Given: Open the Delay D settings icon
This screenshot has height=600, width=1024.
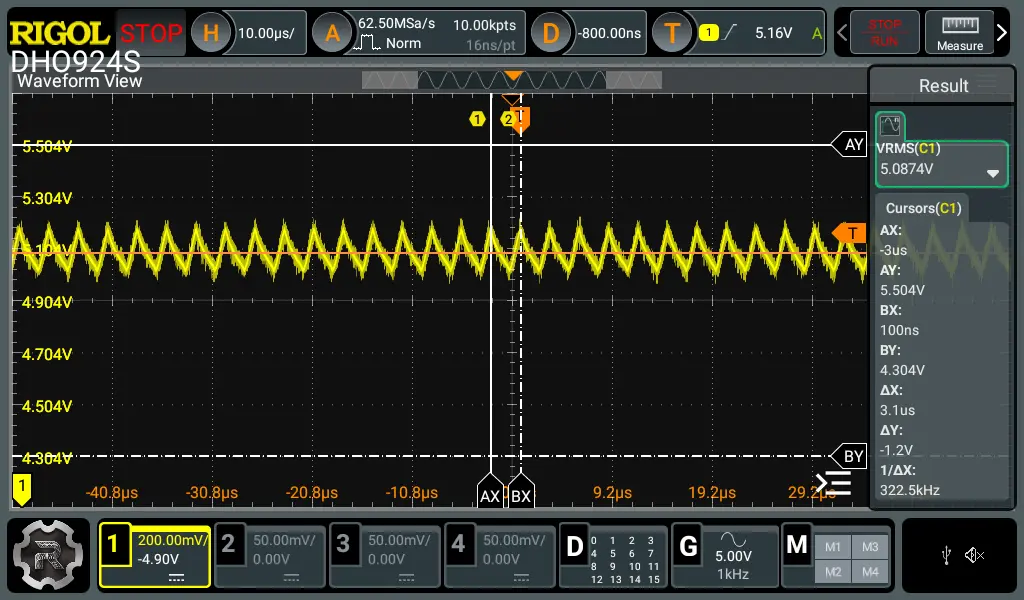Looking at the screenshot, I should pyautogui.click(x=550, y=33).
